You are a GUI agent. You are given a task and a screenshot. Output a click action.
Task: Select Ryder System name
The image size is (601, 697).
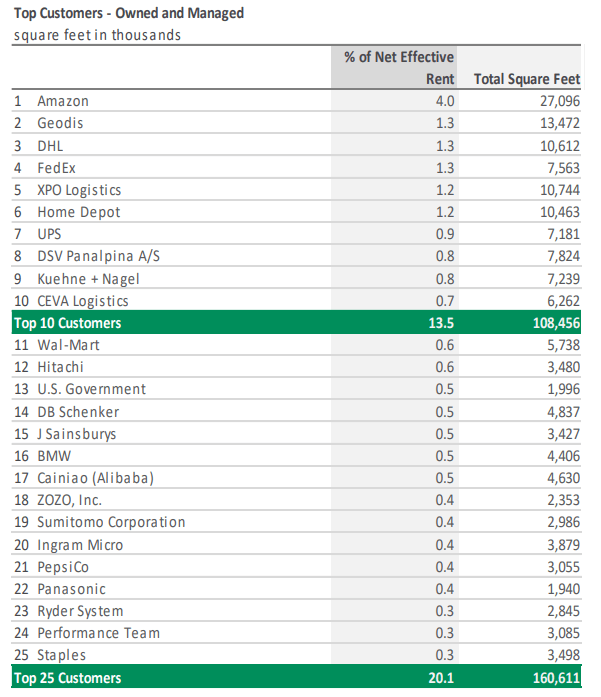(x=80, y=611)
